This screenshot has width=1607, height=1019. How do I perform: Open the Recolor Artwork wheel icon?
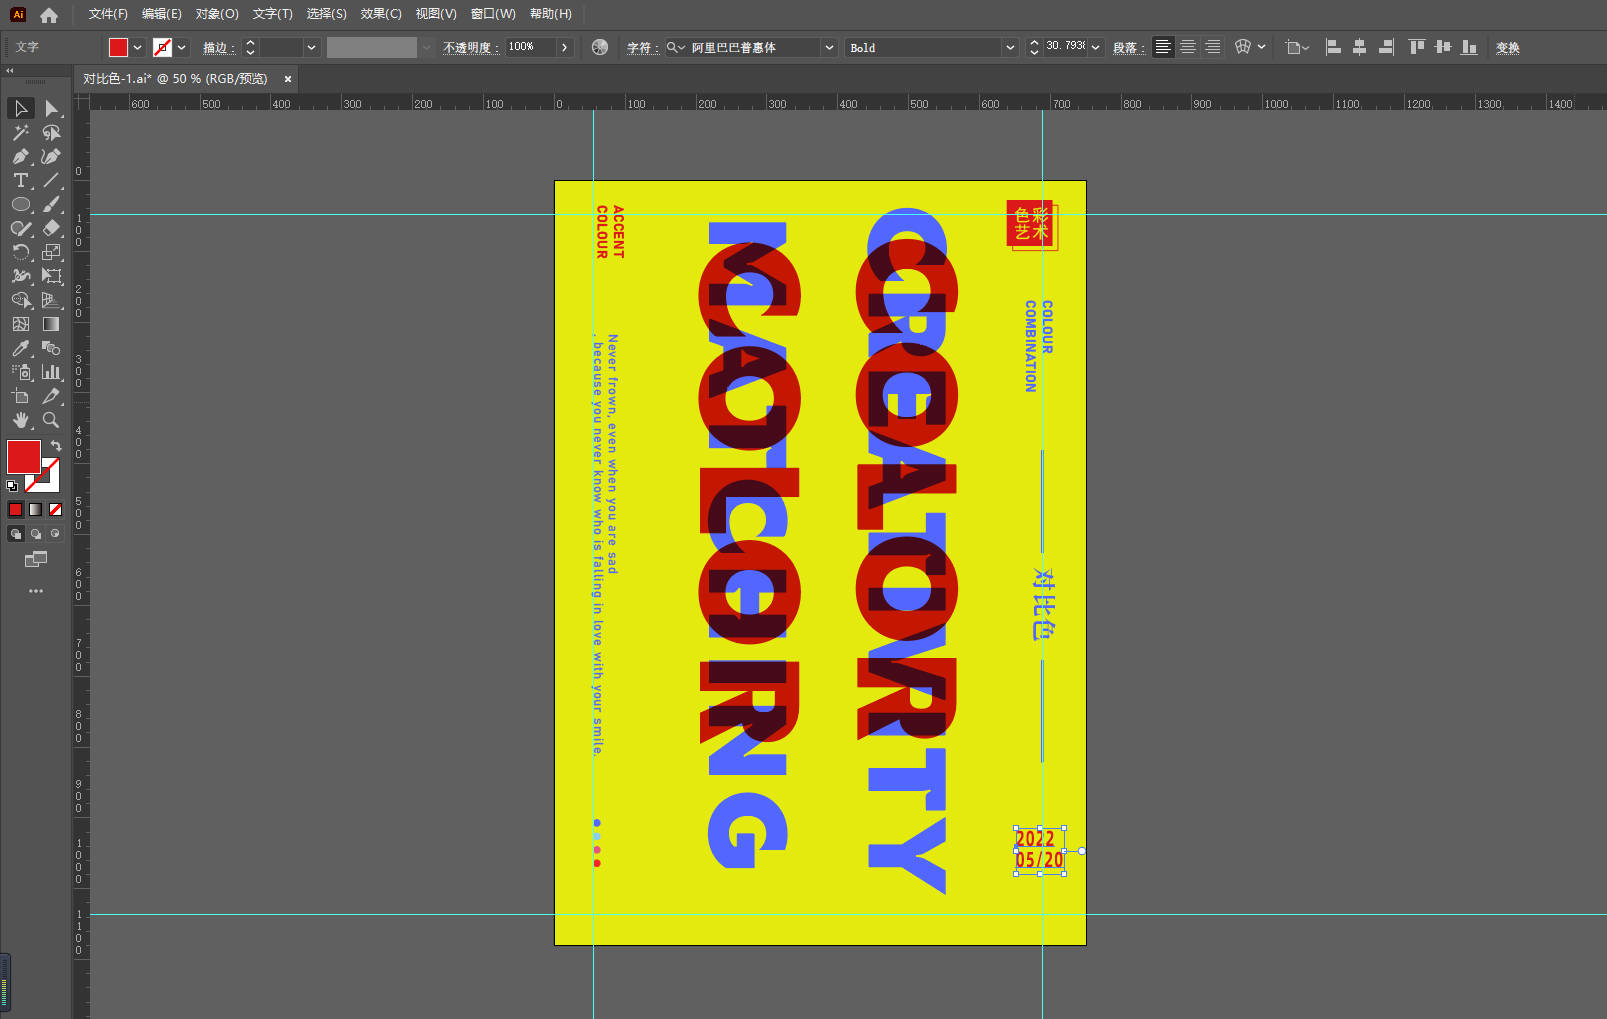click(x=599, y=47)
